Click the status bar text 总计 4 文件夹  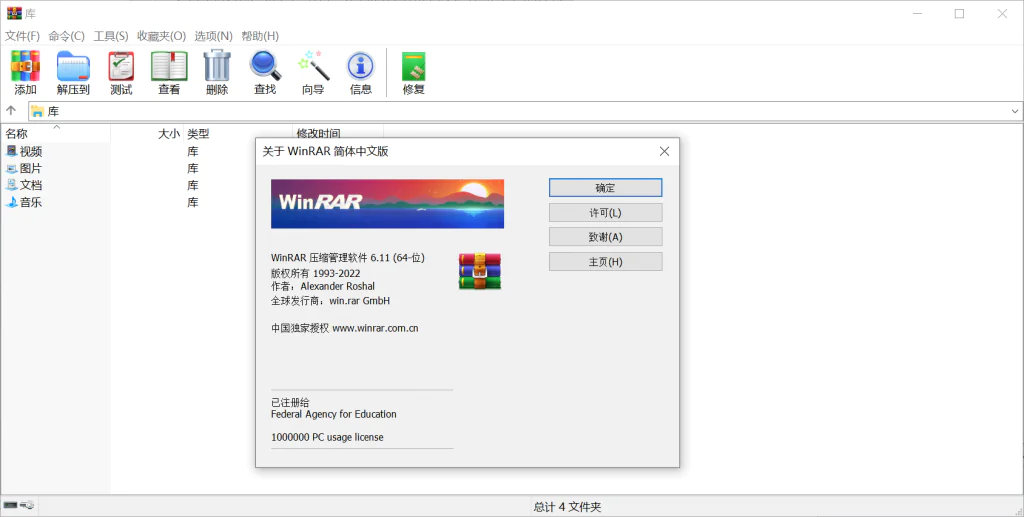[x=567, y=507]
